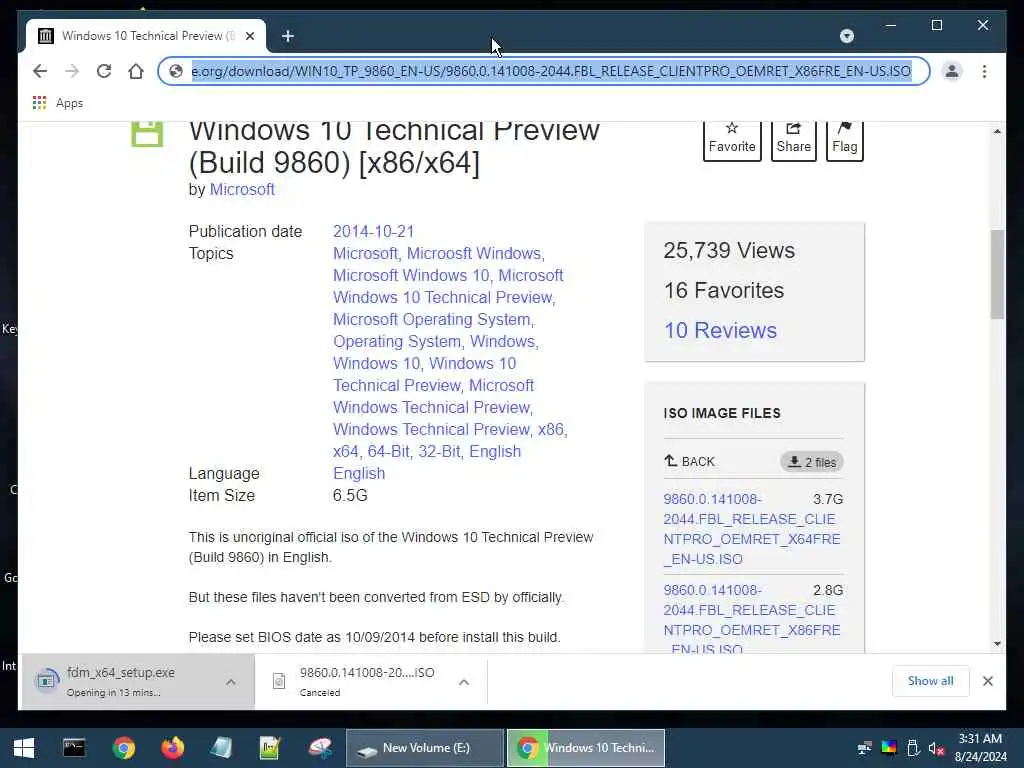Close the downloads bar
This screenshot has height=768, width=1024.
[x=987, y=681]
